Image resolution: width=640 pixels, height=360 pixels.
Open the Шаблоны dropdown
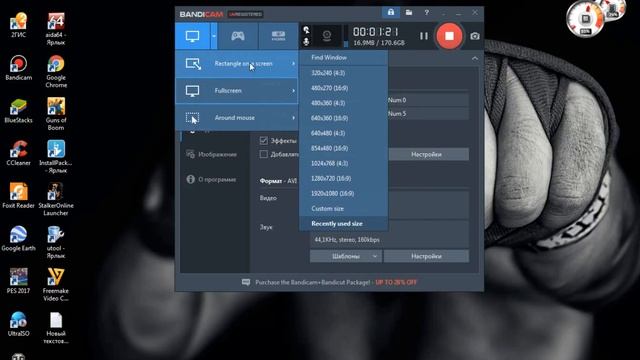346,256
